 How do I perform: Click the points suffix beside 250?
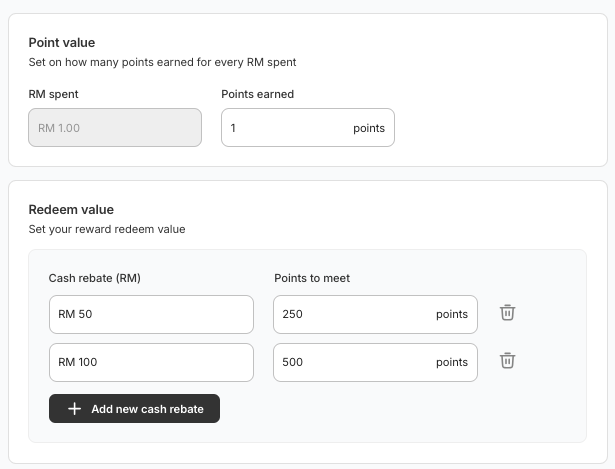tap(452, 314)
